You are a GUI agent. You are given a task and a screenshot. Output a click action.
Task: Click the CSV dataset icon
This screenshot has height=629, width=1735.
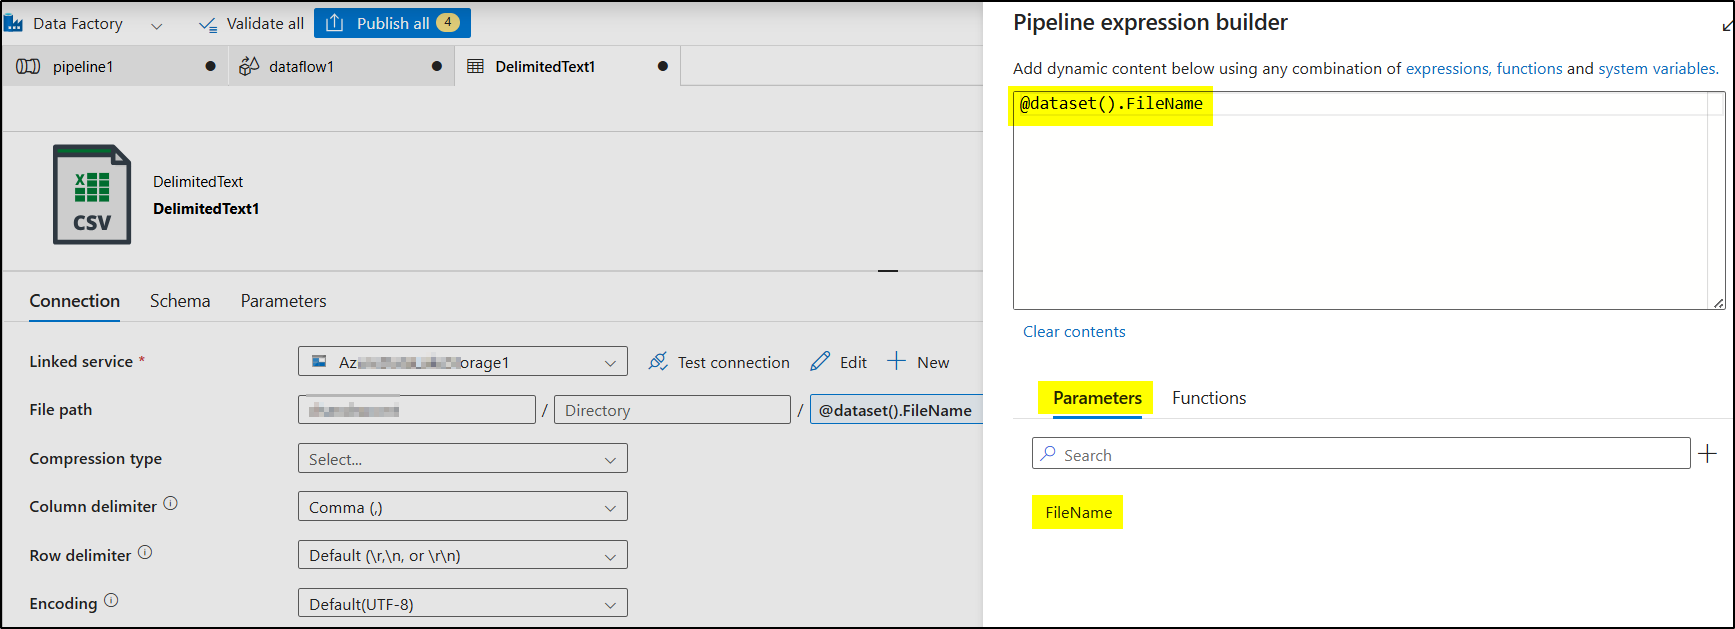(92, 194)
